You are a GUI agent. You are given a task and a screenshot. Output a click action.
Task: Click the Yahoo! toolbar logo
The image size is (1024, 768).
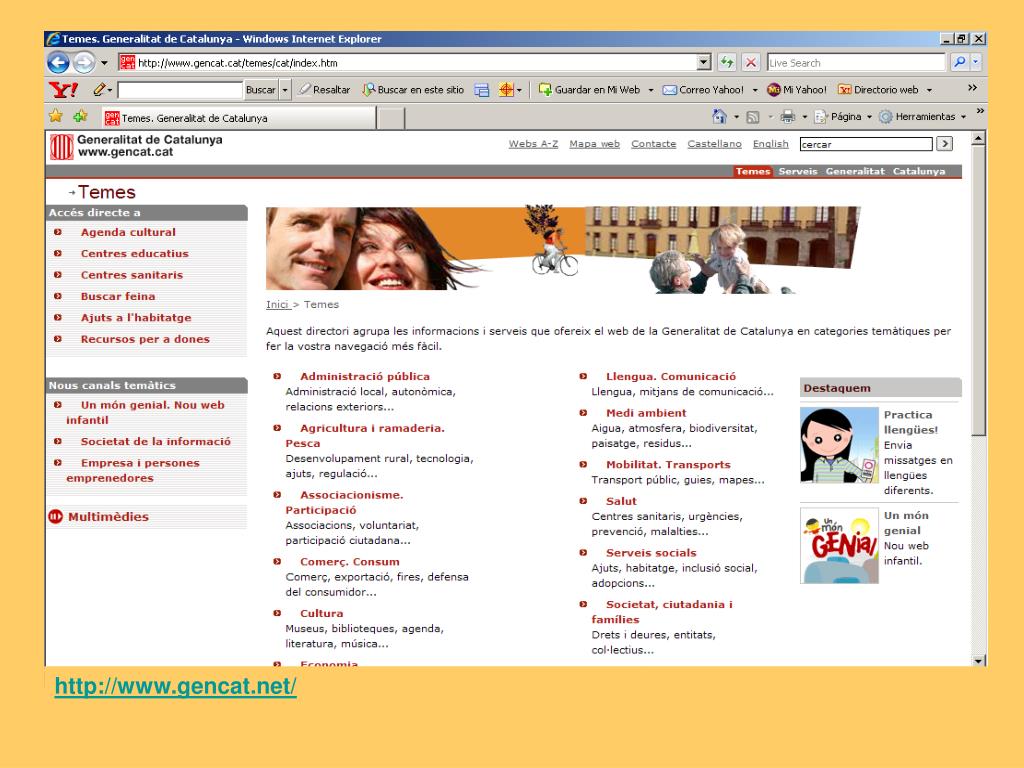click(63, 89)
